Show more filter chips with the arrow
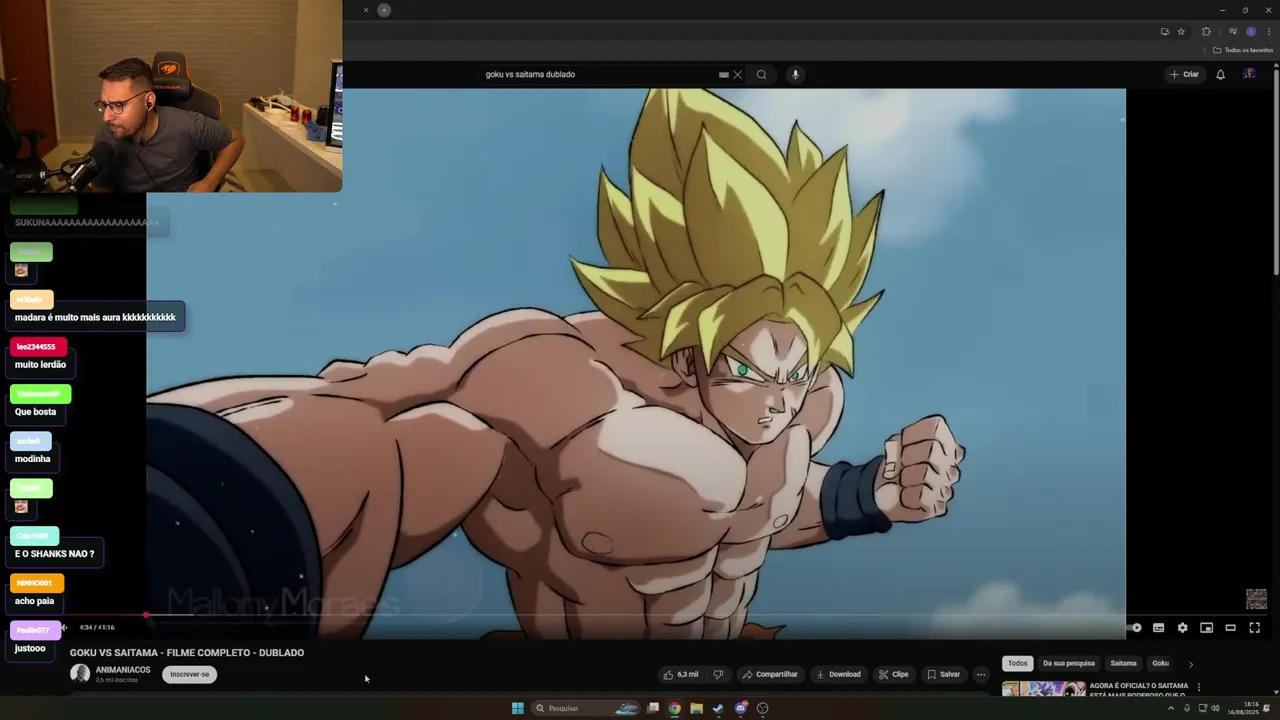Viewport: 1280px width, 720px height. pos(1190,664)
